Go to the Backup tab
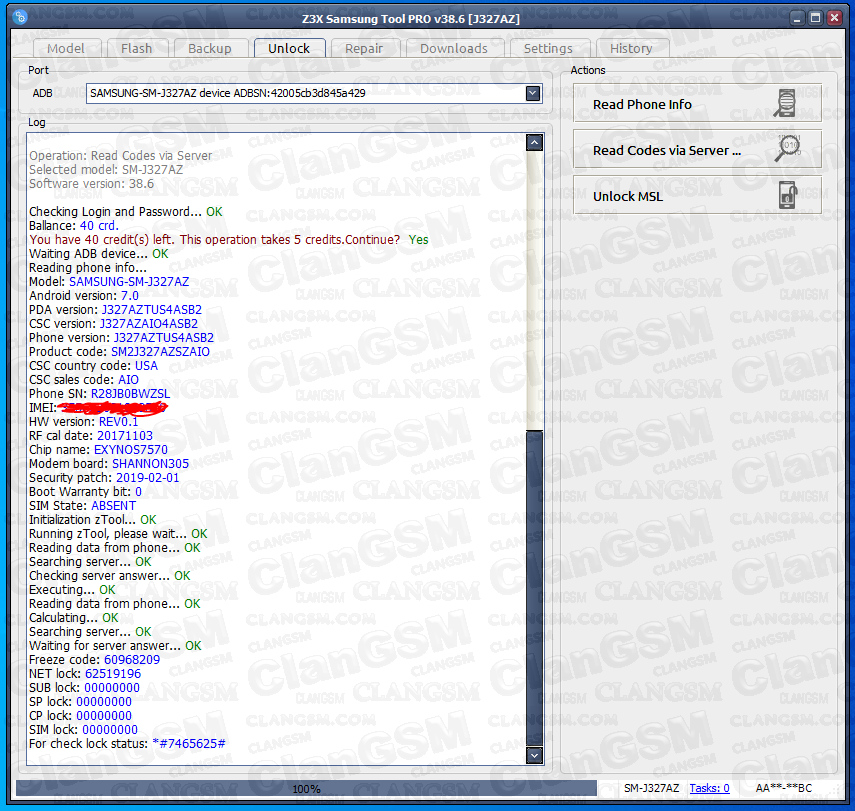The width and height of the screenshot is (855, 811). pos(210,49)
